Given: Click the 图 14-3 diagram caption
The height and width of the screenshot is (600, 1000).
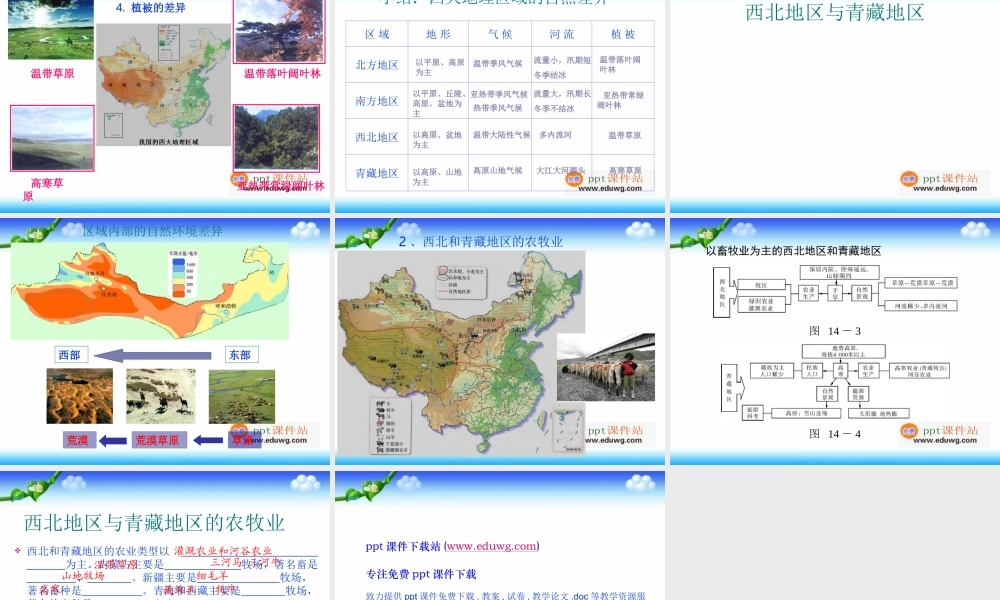Looking at the screenshot, I should click(835, 331).
